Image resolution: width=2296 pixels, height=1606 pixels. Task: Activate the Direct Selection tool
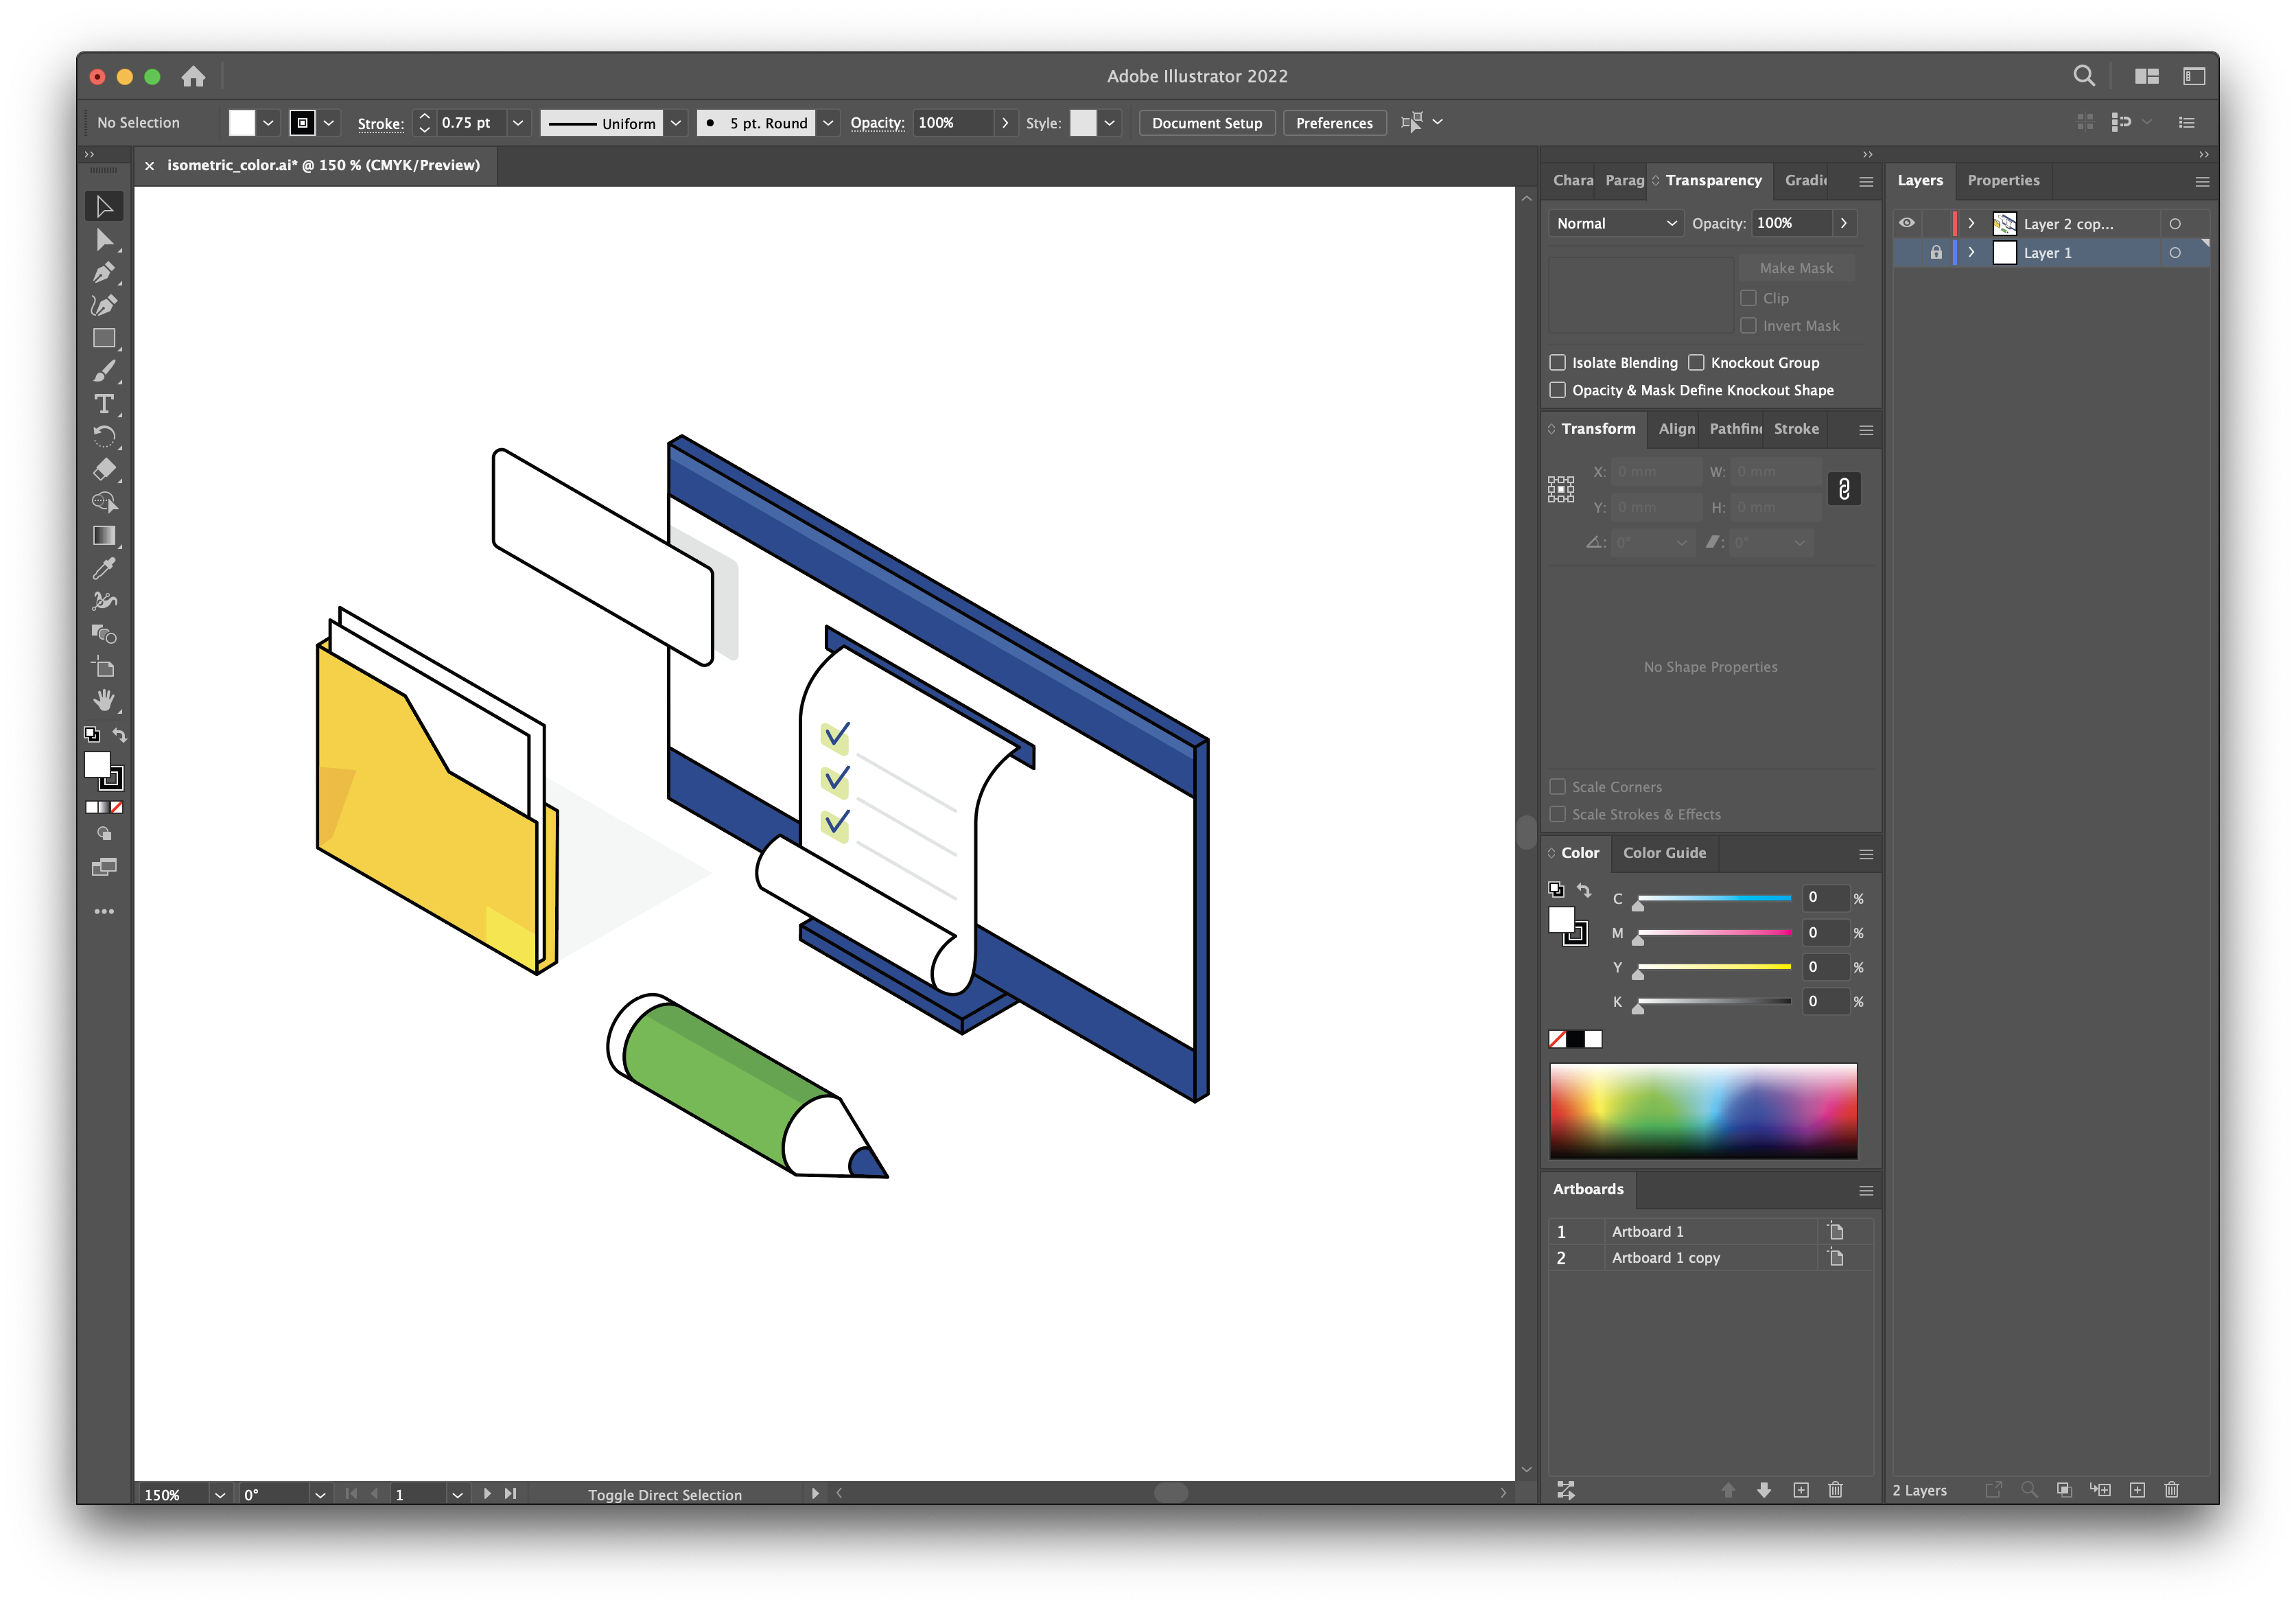[104, 239]
